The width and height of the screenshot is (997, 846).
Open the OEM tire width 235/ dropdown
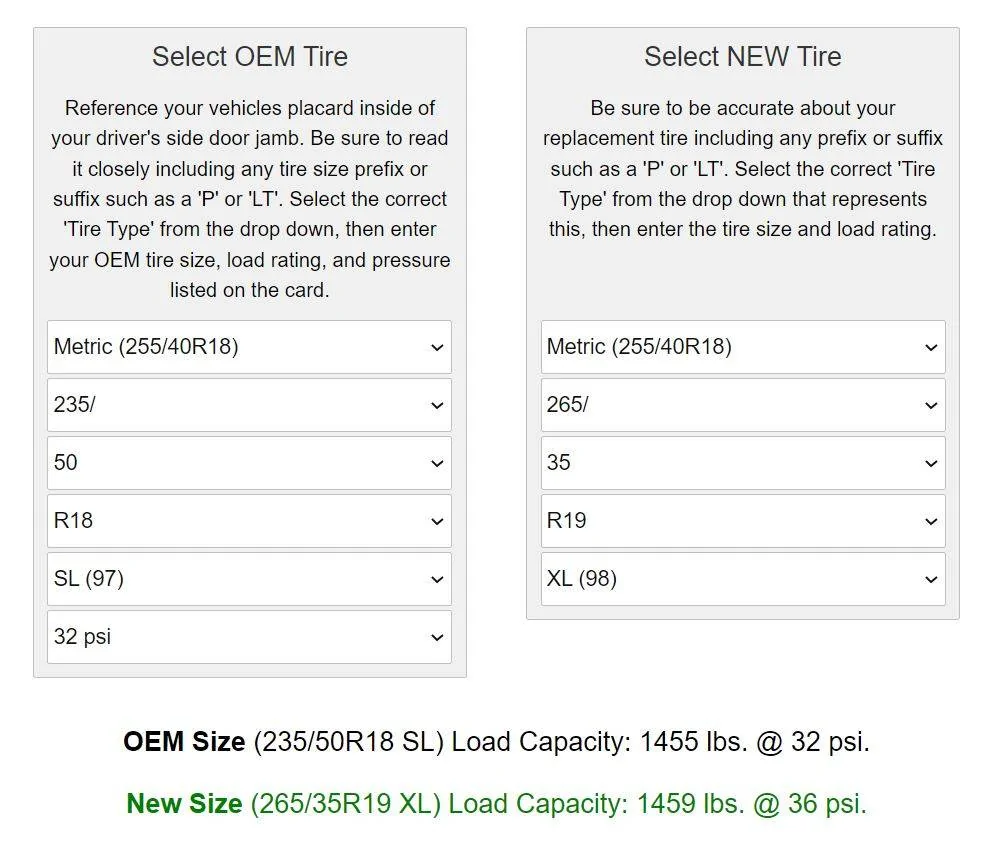249,405
